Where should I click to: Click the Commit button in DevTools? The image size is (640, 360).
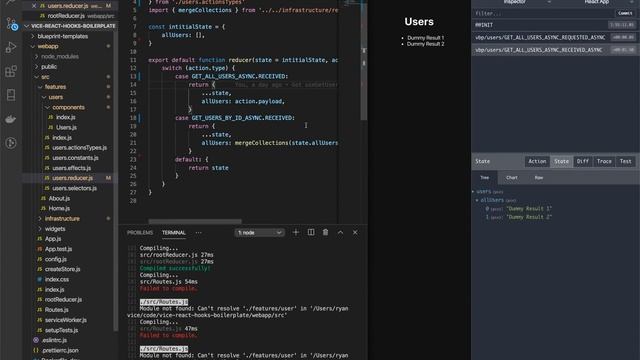[625, 13]
